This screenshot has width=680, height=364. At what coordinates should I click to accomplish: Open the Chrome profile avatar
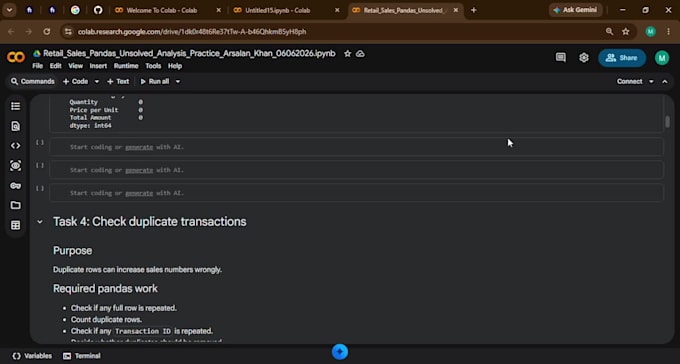[651, 32]
